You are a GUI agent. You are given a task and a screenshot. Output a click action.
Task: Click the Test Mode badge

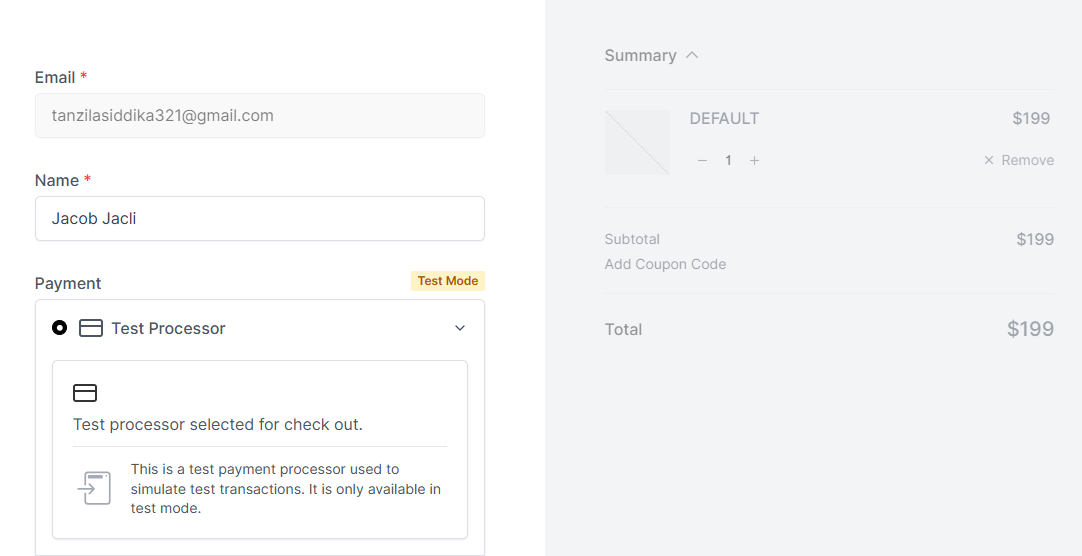[x=447, y=281]
